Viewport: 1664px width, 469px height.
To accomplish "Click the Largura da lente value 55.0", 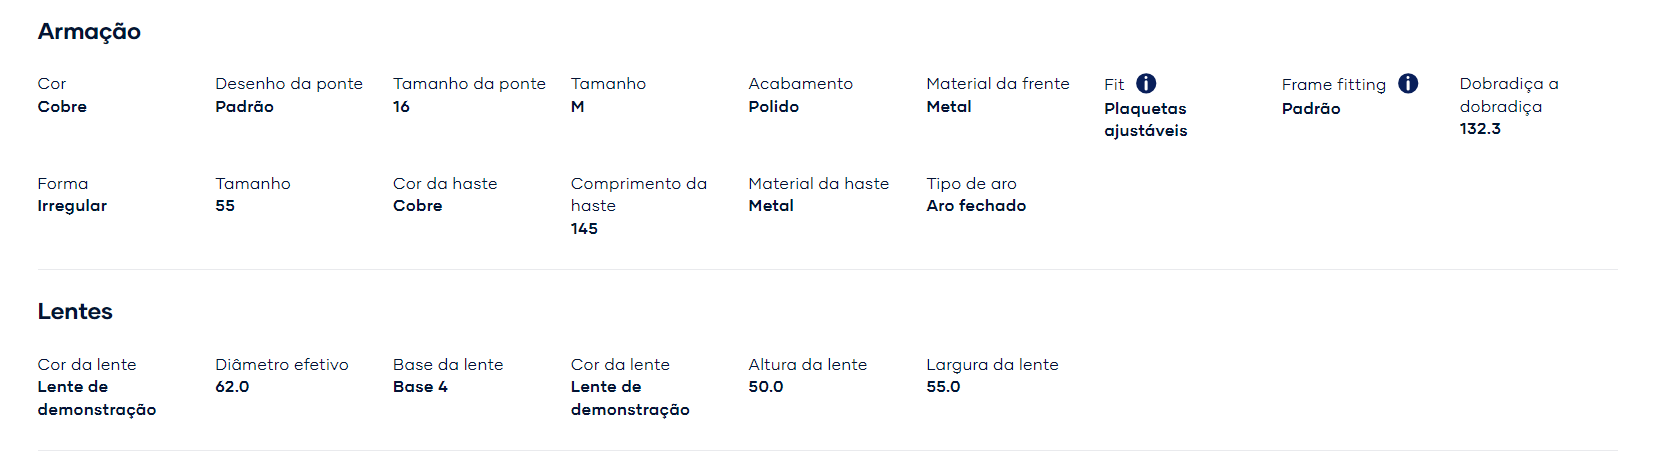I will click(x=943, y=387).
